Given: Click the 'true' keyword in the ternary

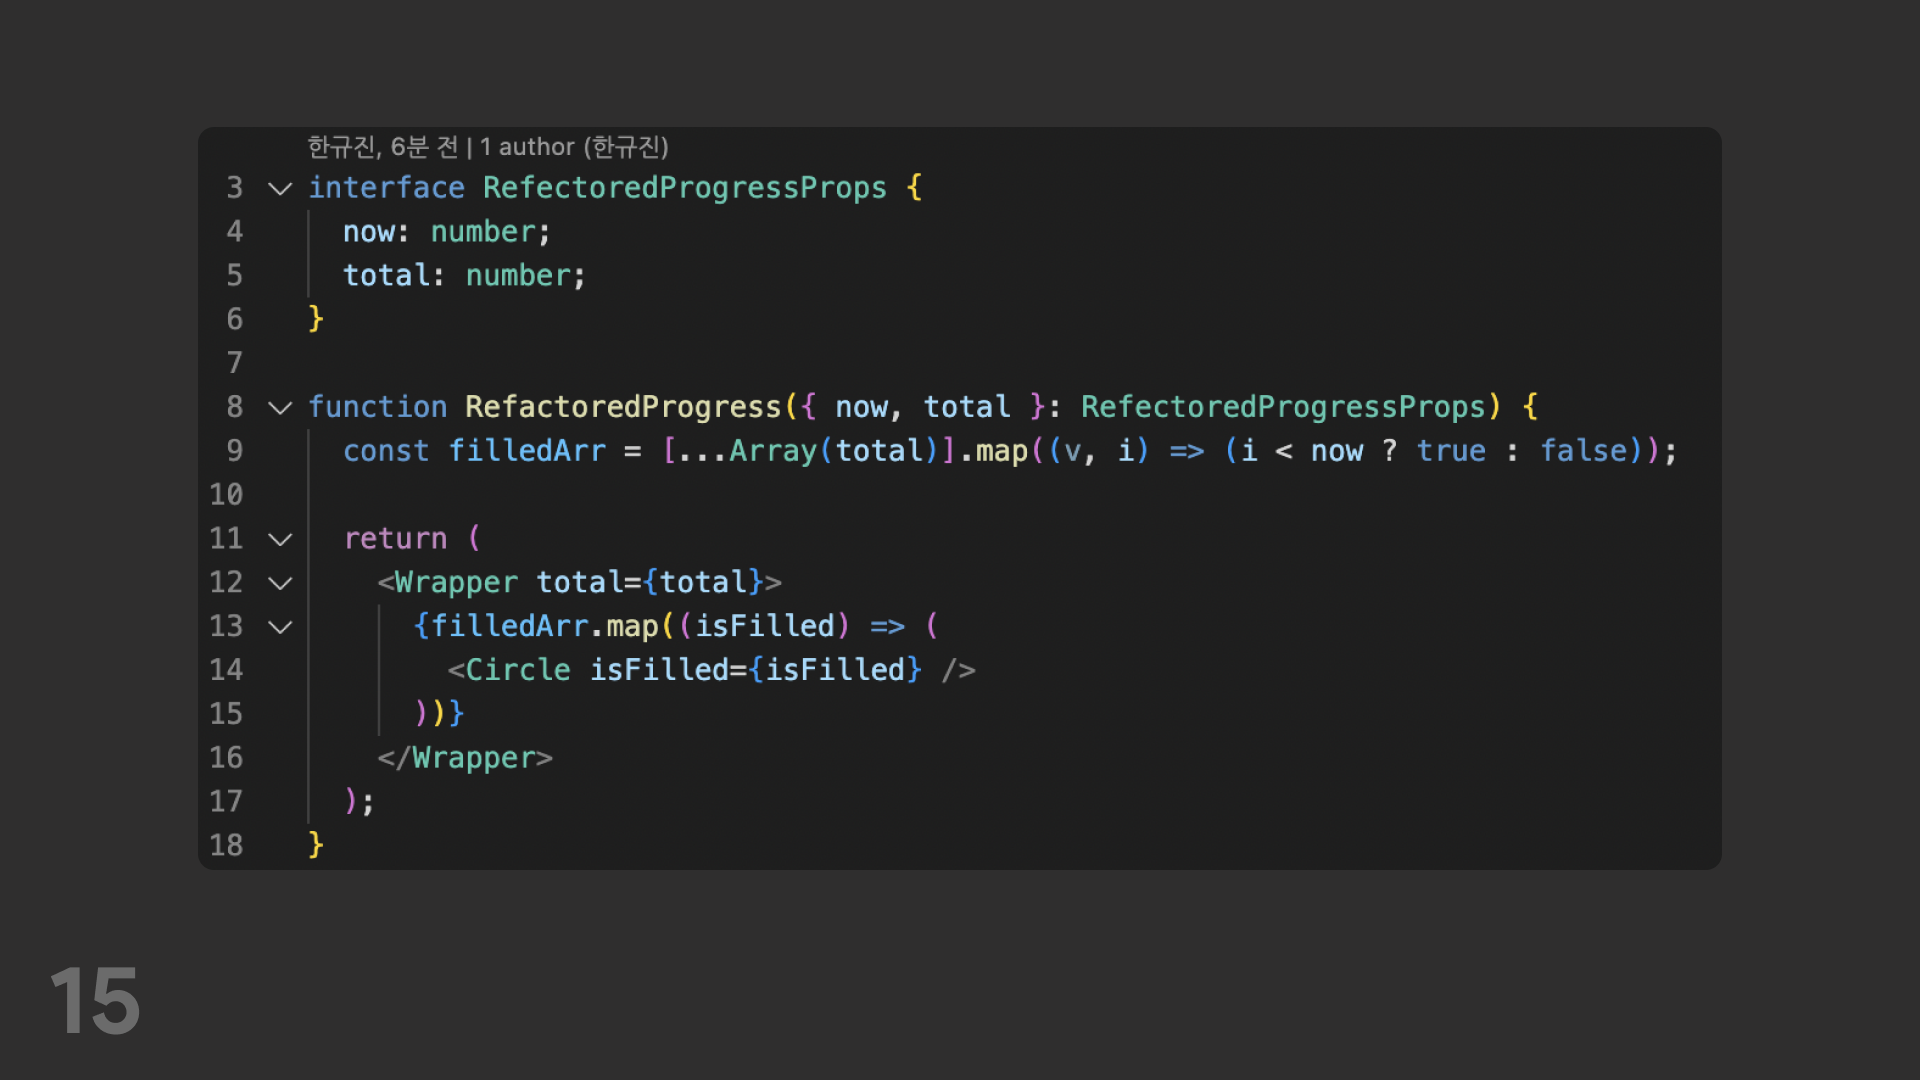Looking at the screenshot, I should click(x=1450, y=451).
